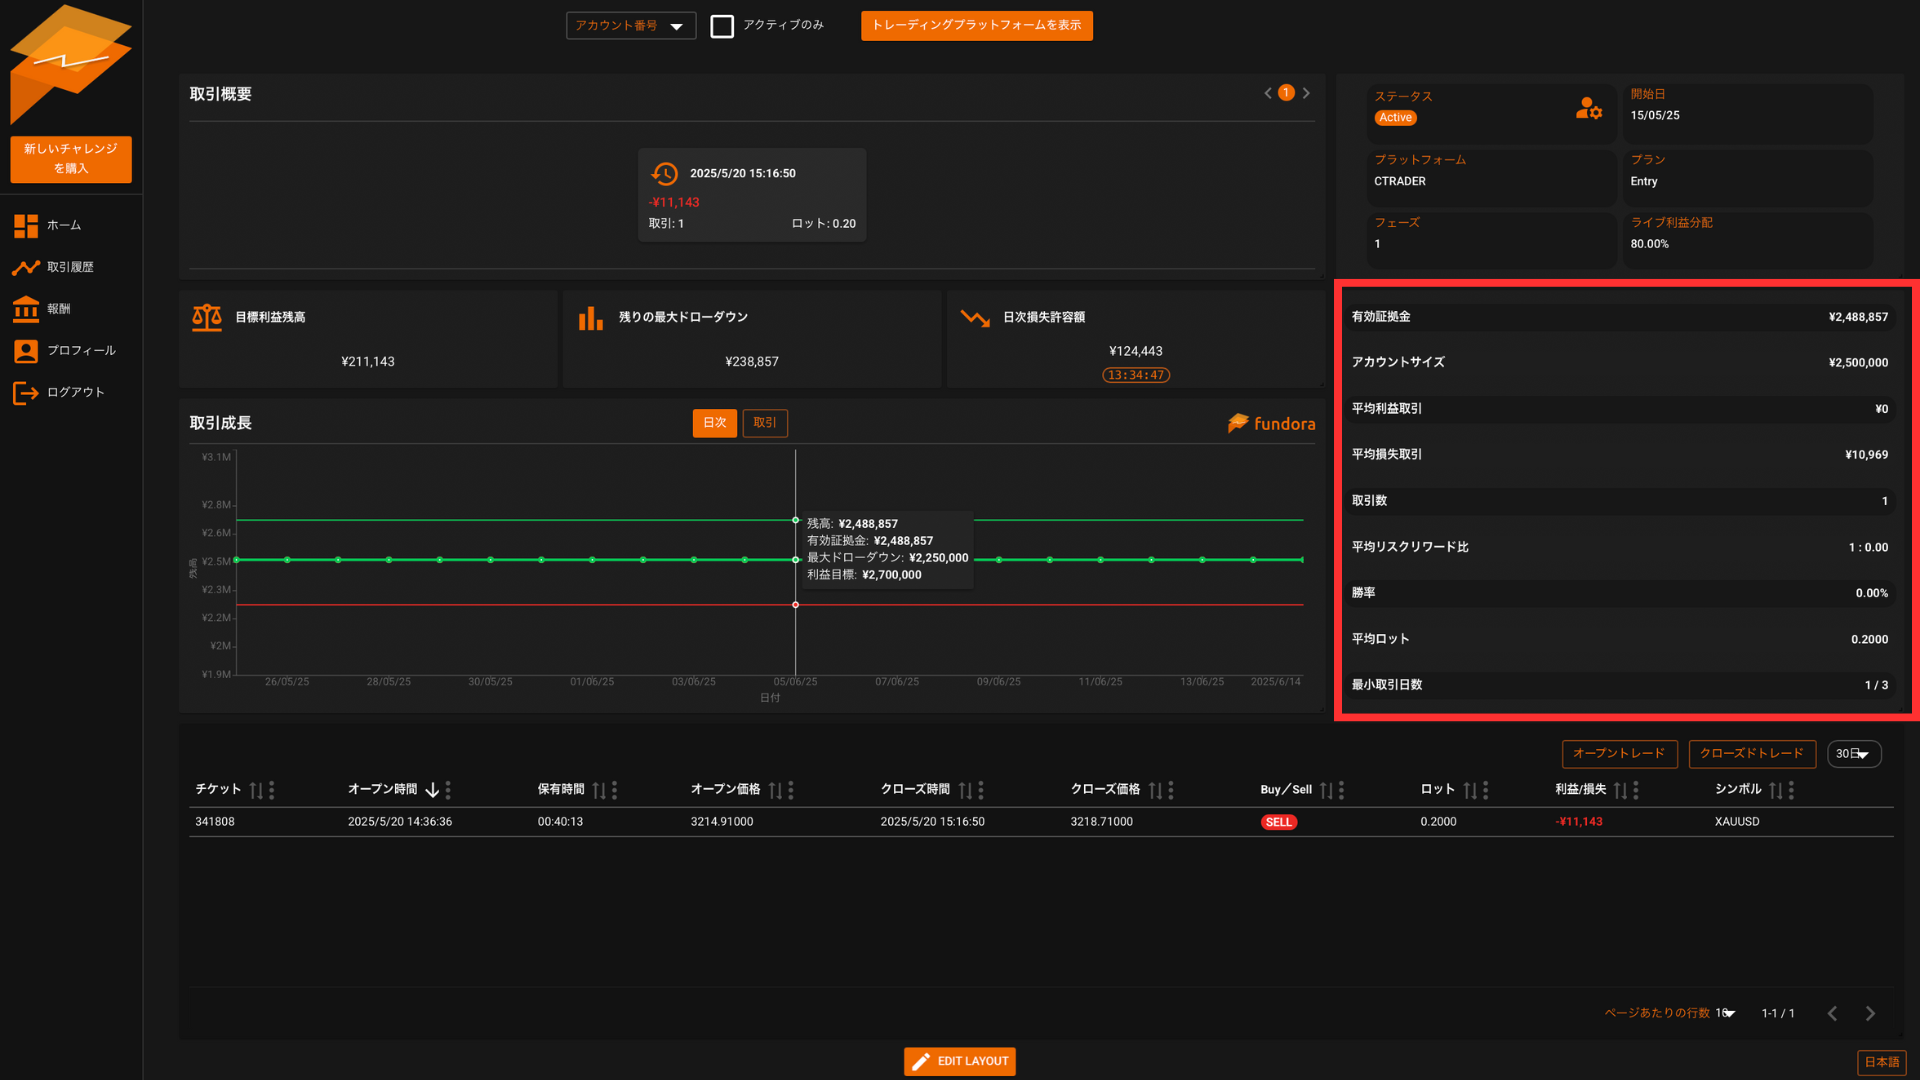Viewport: 1920px width, 1080px height.
Task: Open ページあたりの行数 dropdown
Action: (1725, 1013)
